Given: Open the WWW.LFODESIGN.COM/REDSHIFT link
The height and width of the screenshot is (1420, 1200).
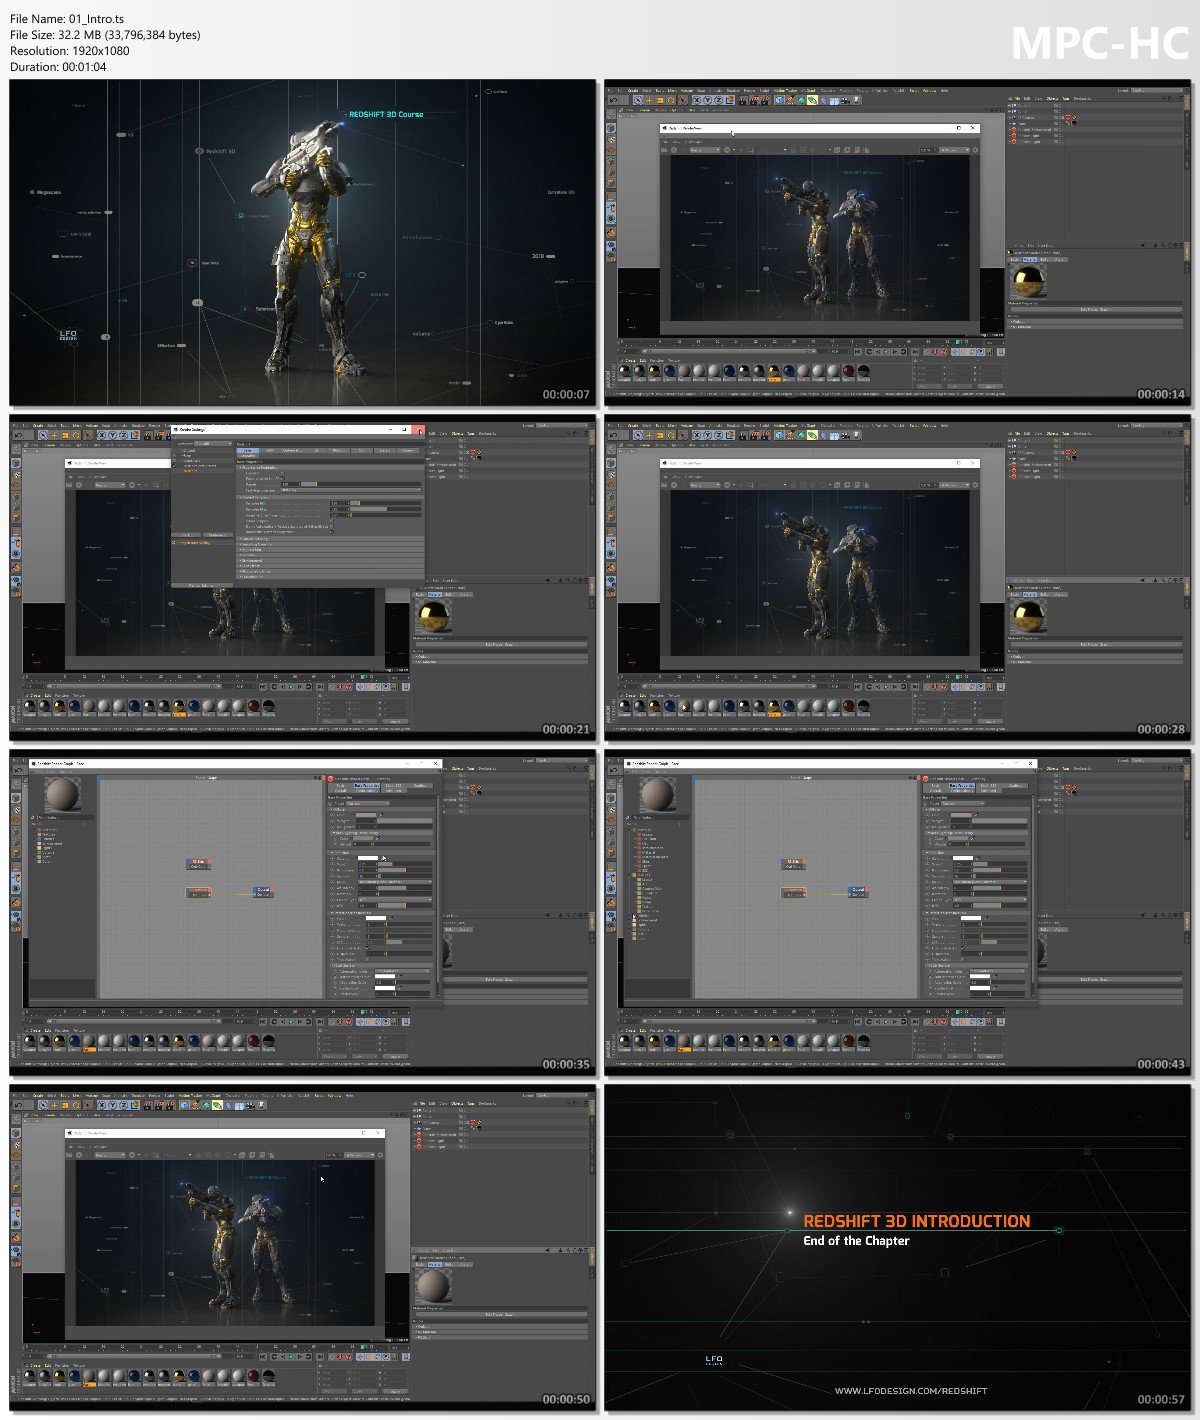Looking at the screenshot, I should click(911, 1391).
